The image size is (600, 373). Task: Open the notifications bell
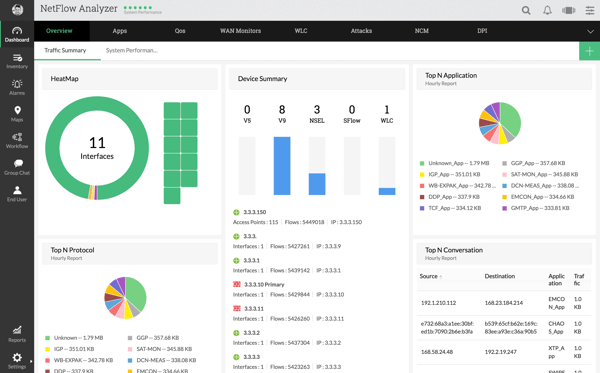(x=547, y=10)
